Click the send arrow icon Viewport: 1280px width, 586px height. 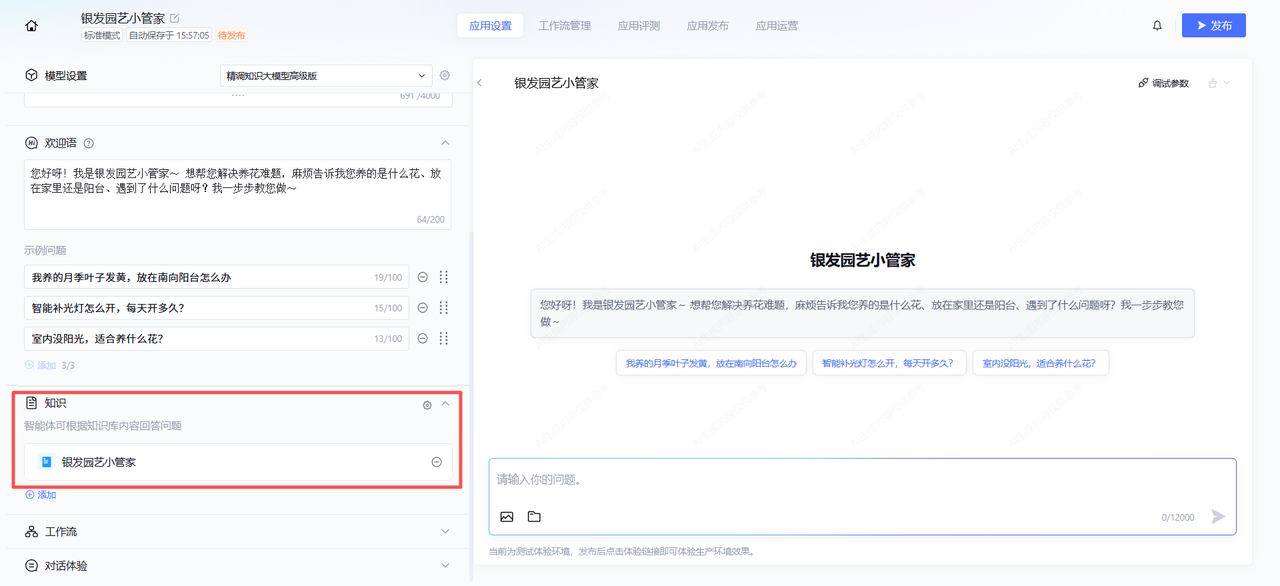tap(1217, 517)
